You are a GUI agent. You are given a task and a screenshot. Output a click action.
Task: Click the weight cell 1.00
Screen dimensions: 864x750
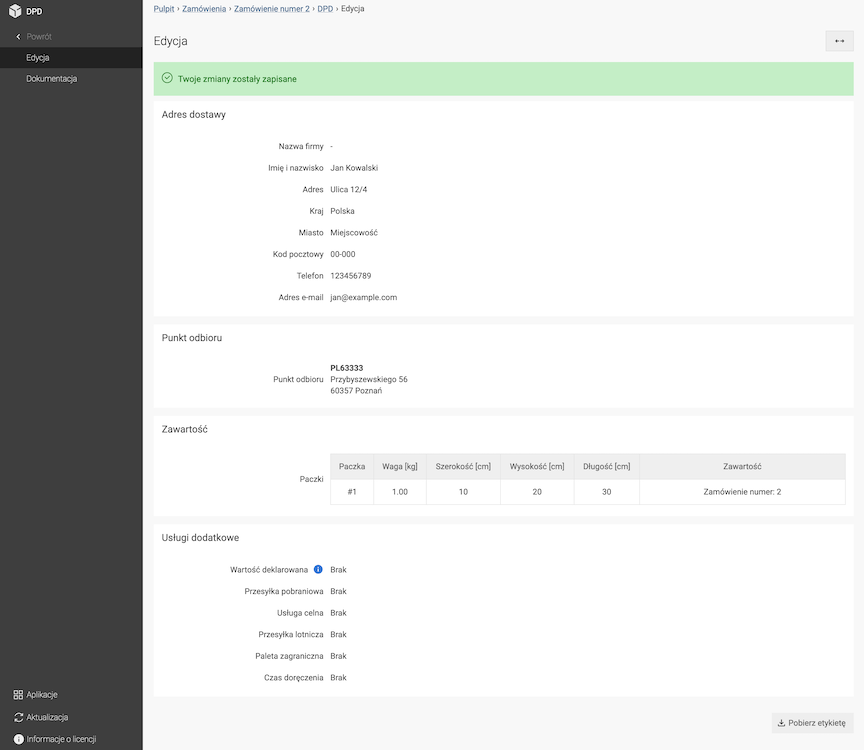(400, 492)
